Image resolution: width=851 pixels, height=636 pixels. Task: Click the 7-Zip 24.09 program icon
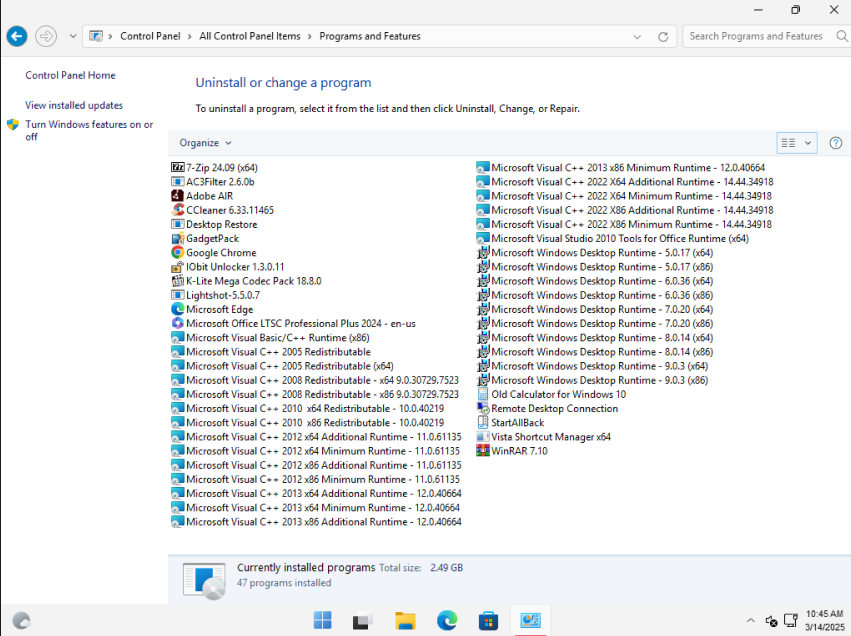[x=177, y=167]
